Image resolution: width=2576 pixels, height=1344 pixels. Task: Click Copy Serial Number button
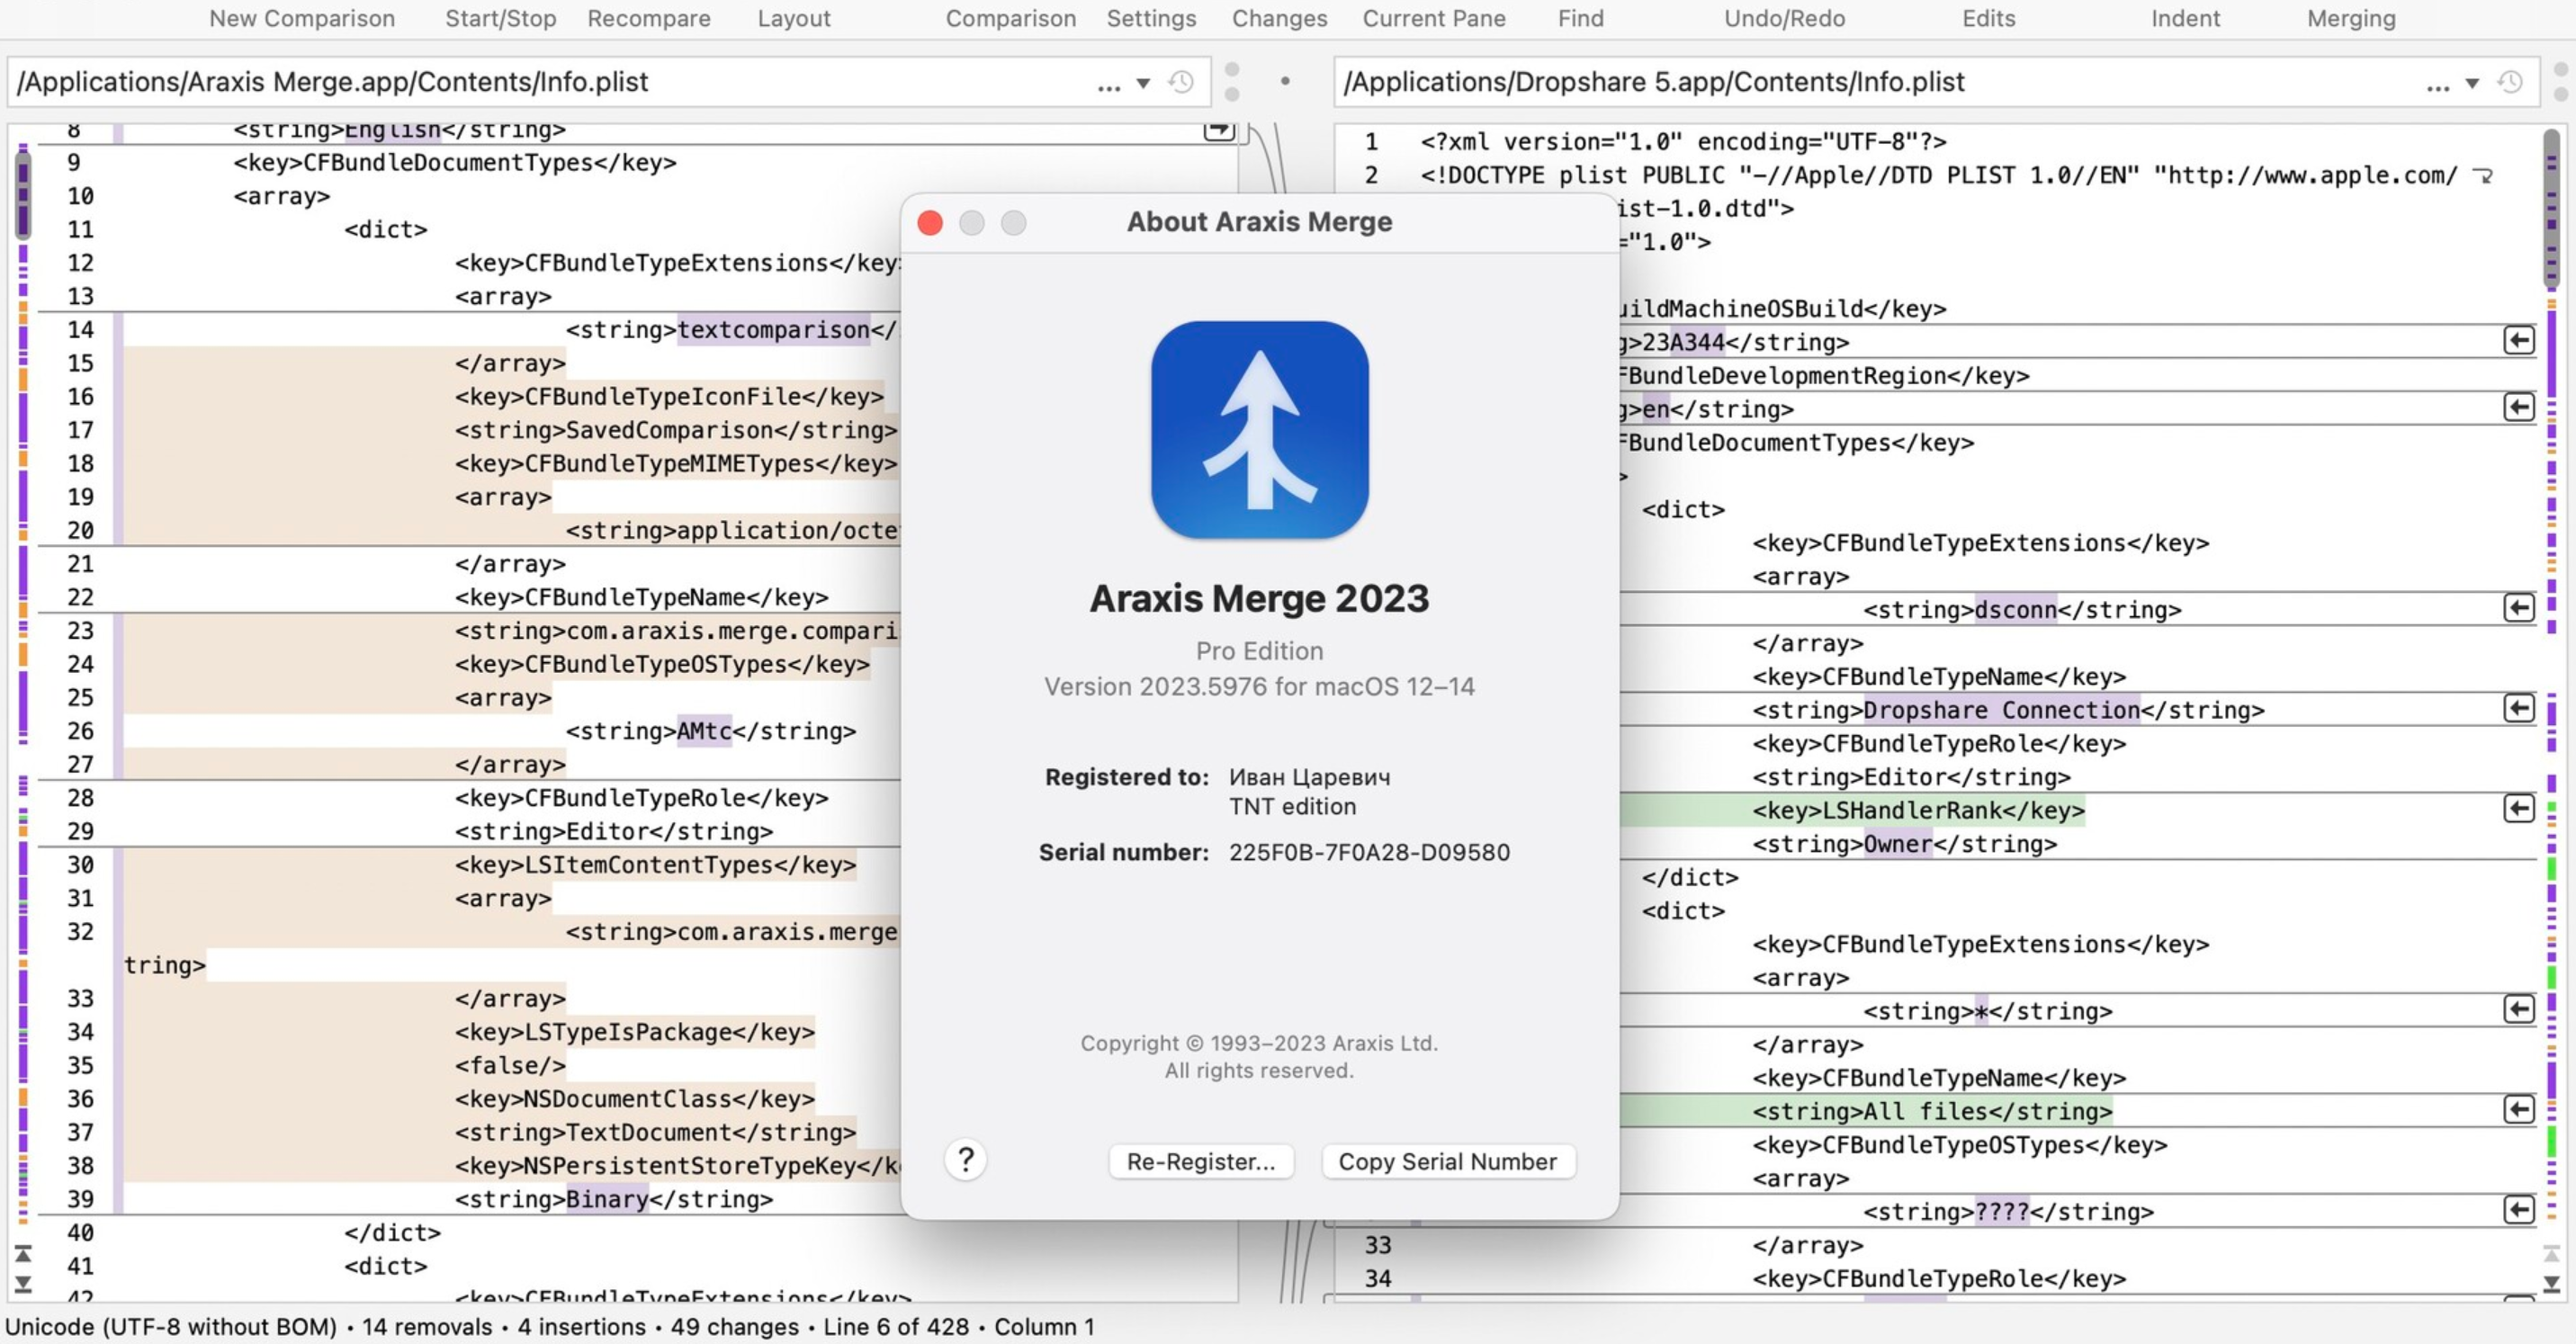1448,1162
